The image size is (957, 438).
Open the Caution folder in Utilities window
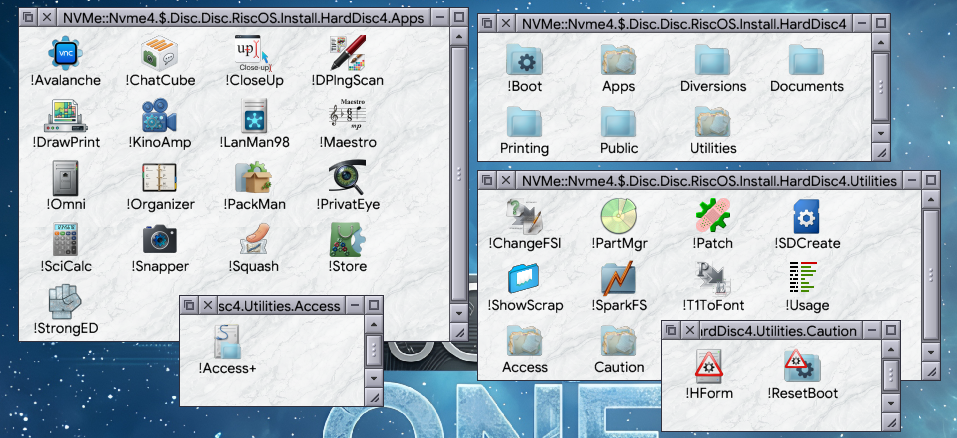(618, 340)
